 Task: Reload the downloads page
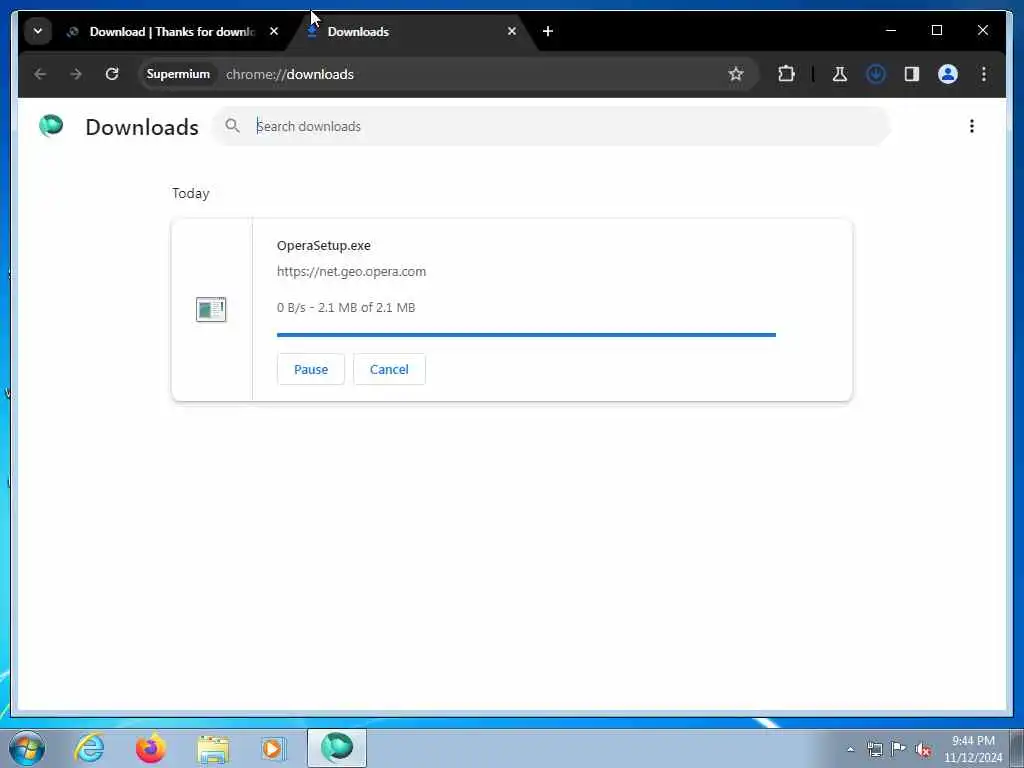(x=112, y=74)
